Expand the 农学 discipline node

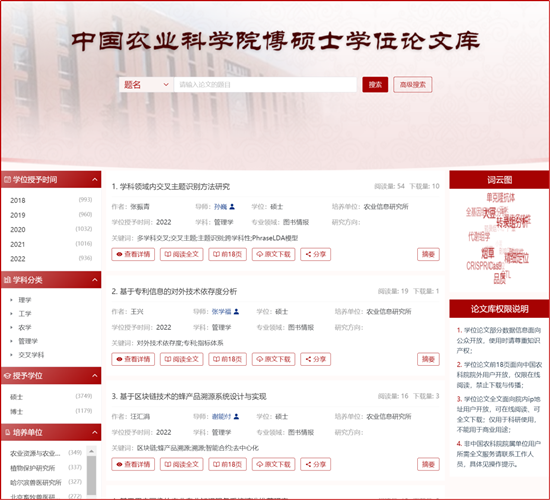11,327
